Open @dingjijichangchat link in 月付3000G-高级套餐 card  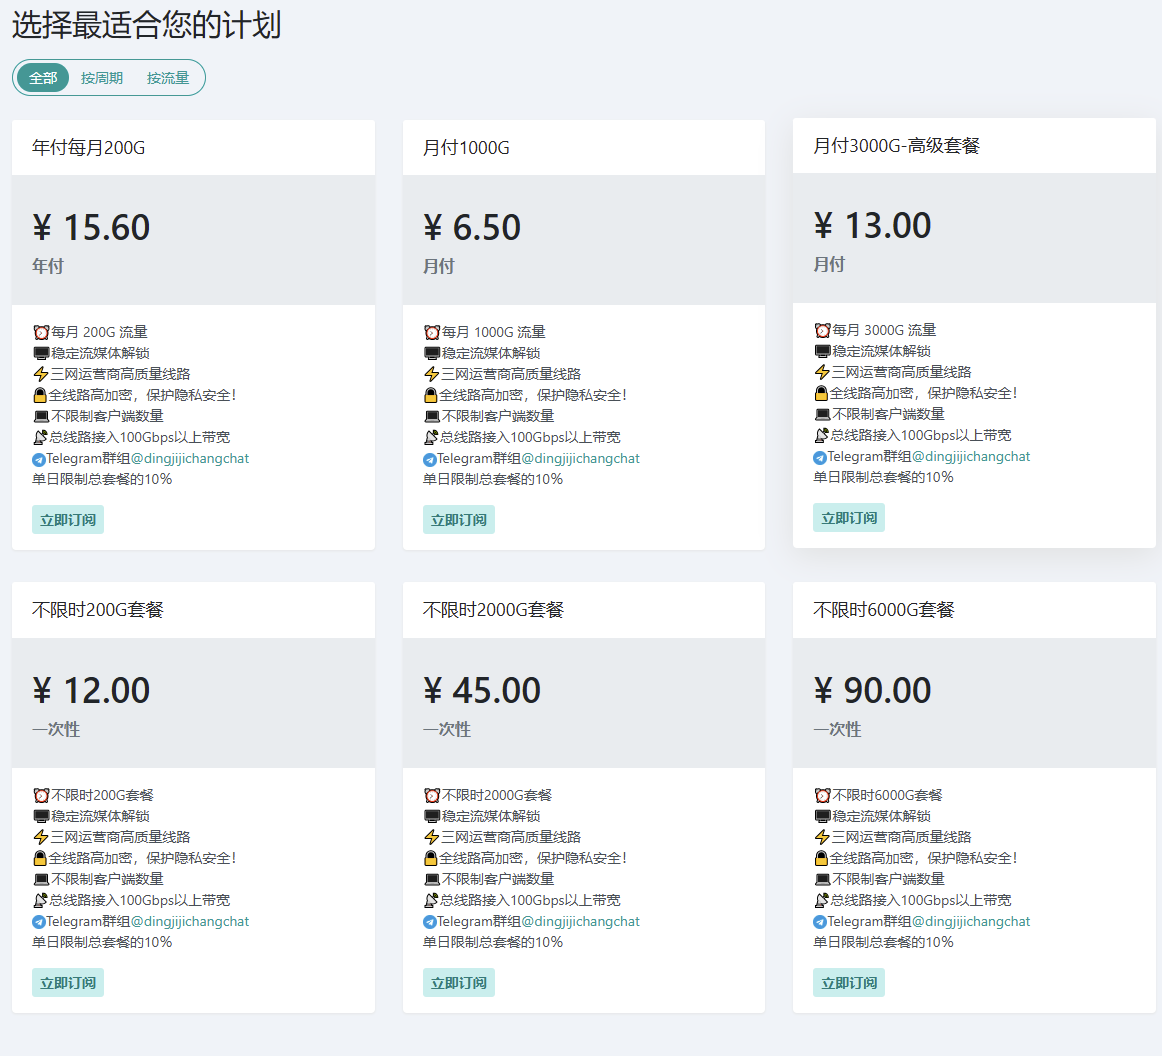point(971,456)
